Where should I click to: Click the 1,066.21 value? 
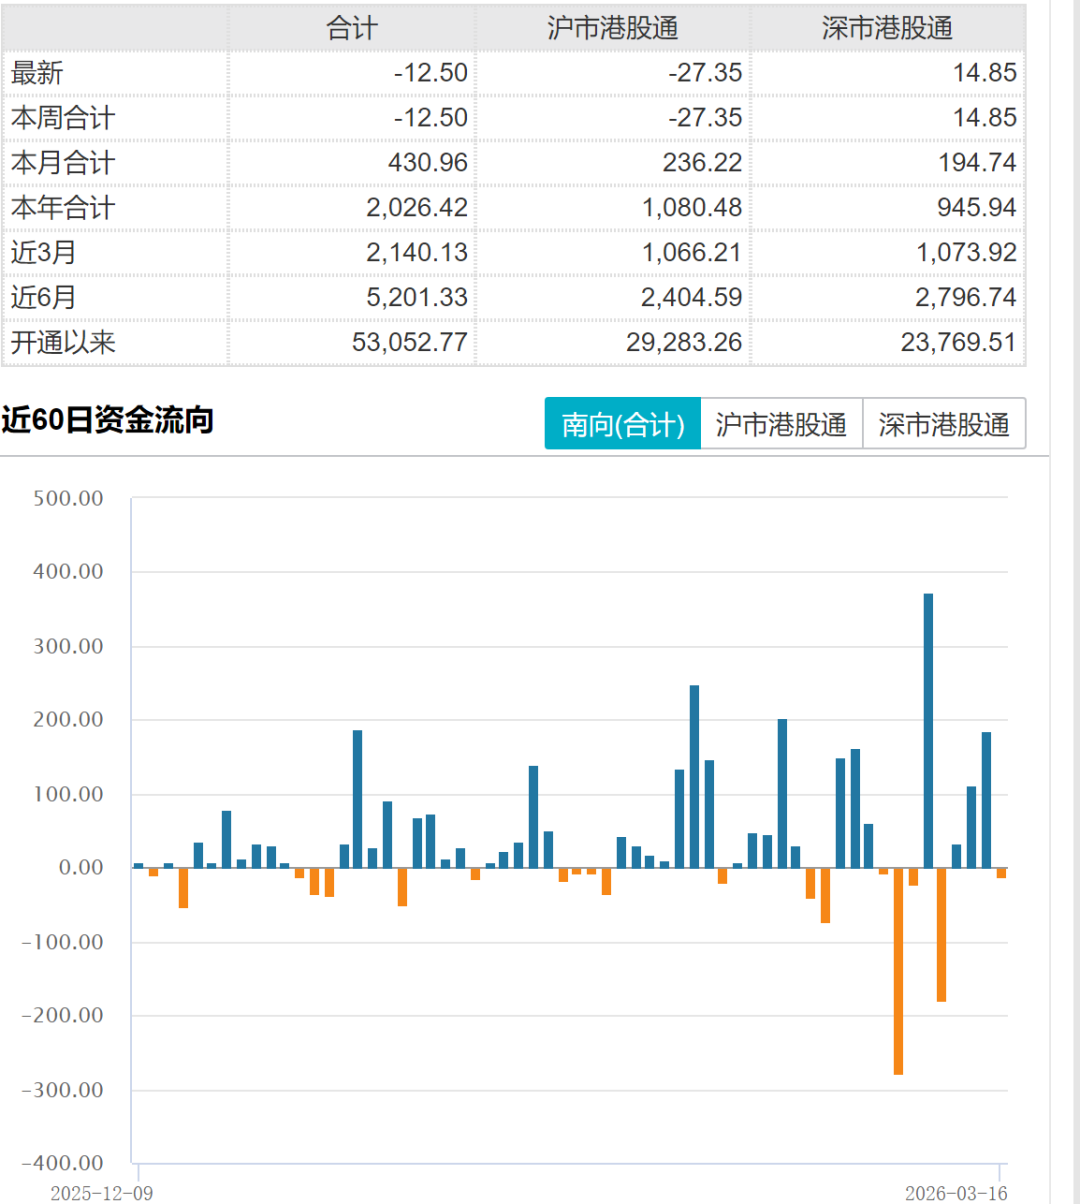tap(692, 252)
